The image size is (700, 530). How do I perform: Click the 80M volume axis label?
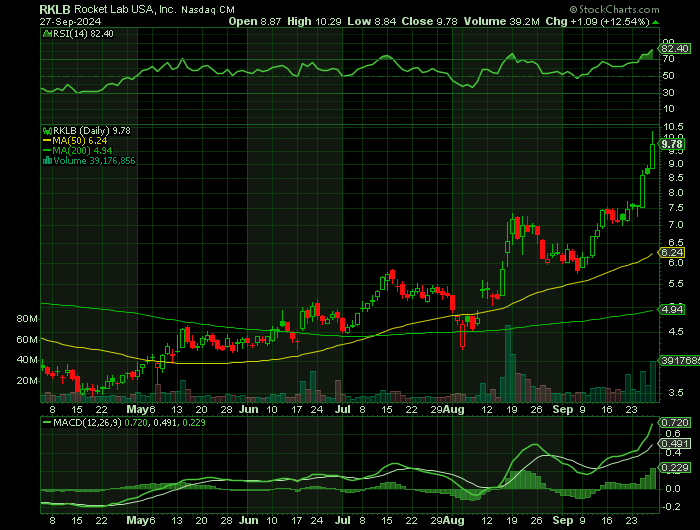point(27,319)
